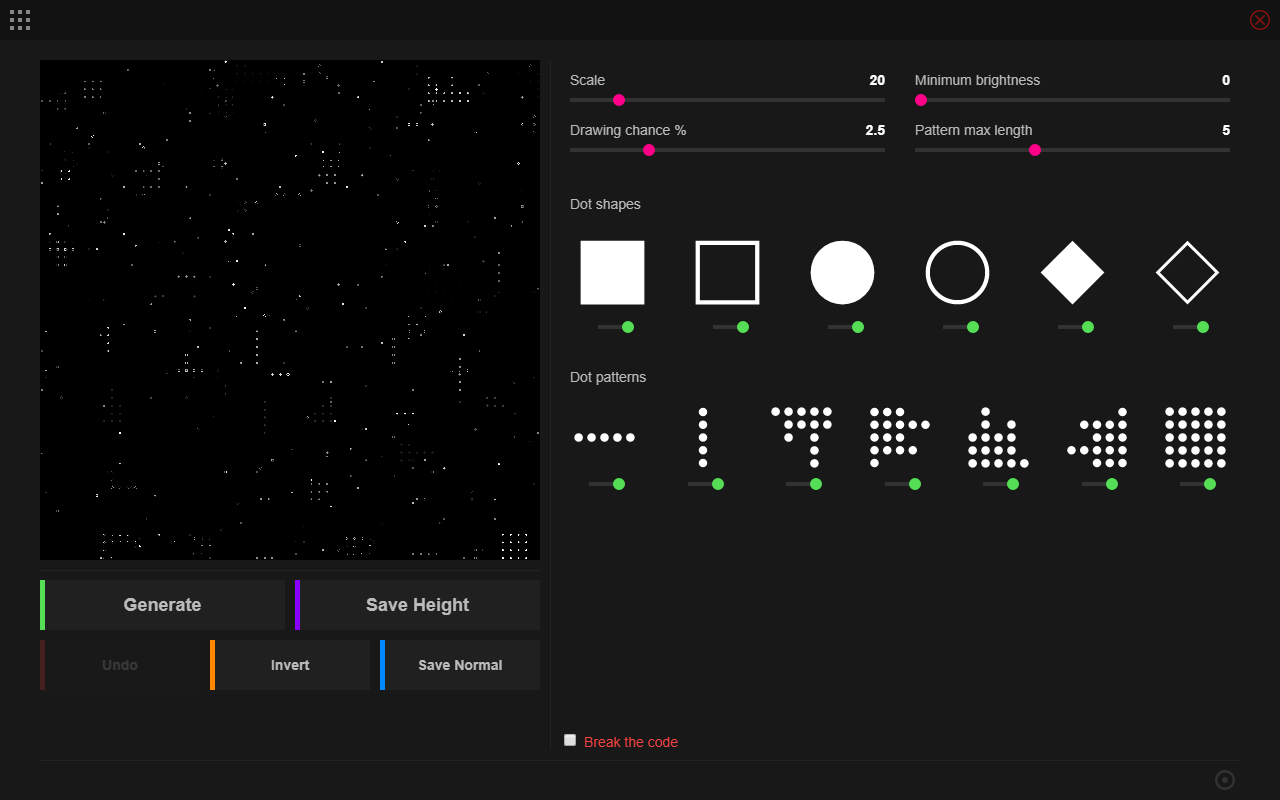The image size is (1280, 800).
Task: Open the app grid menu icon
Action: [x=20, y=20]
